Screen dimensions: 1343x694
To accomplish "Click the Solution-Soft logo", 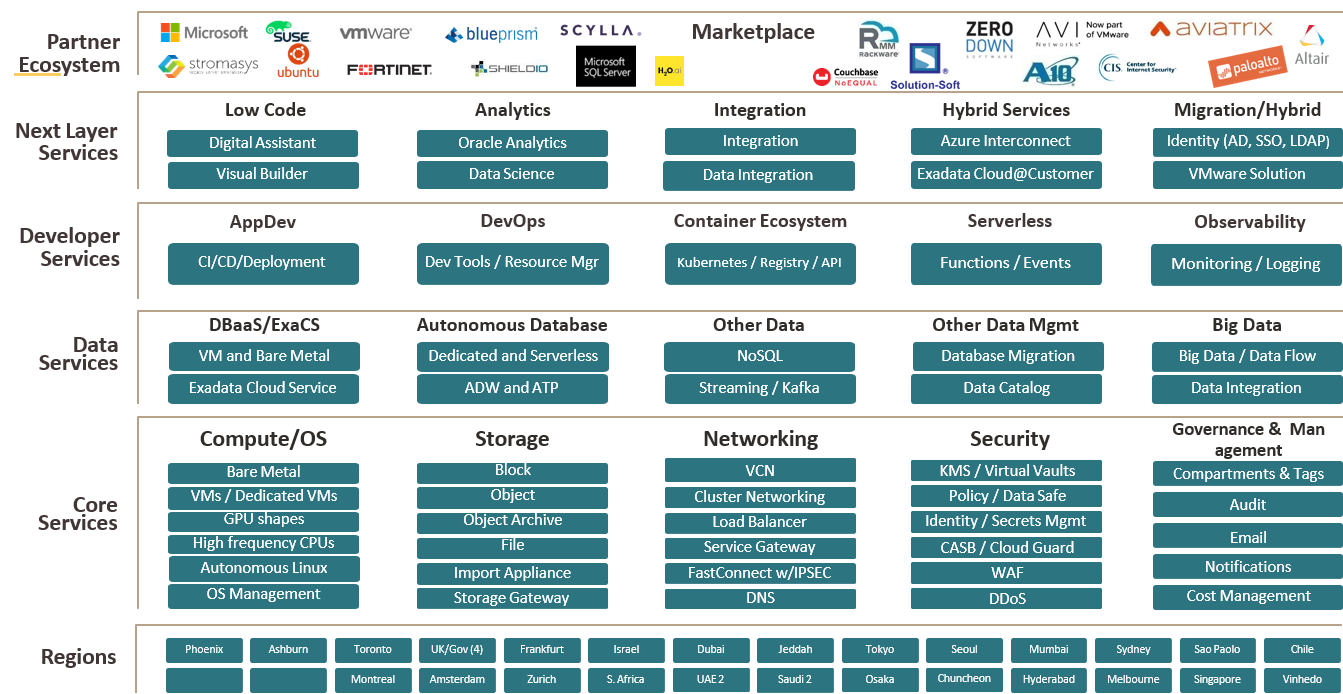I will tap(926, 67).
